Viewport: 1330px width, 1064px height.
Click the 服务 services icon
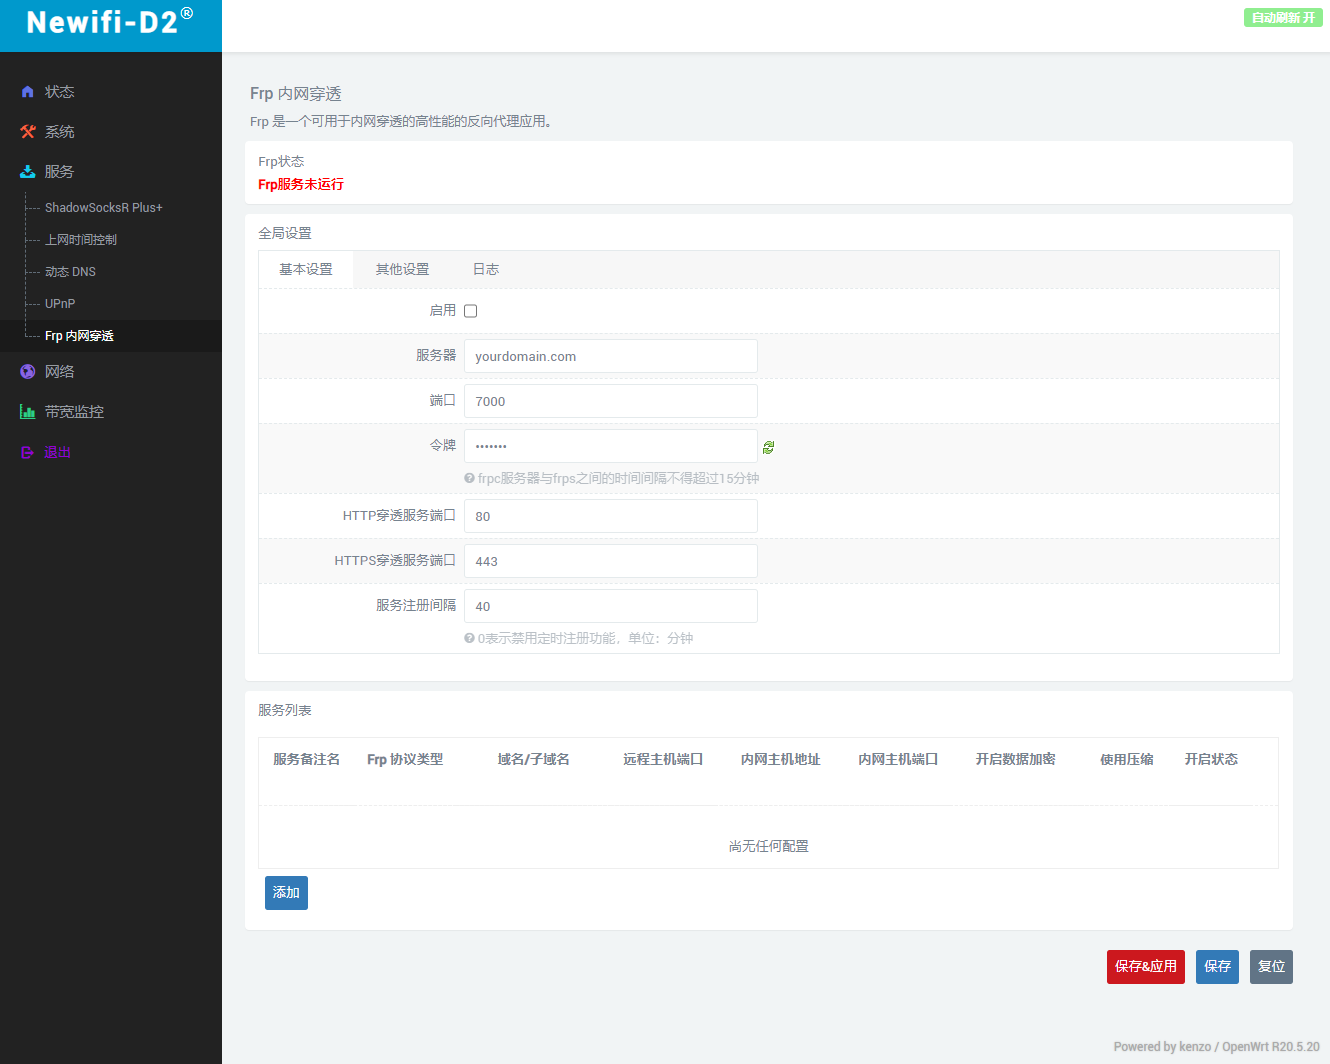pos(26,171)
